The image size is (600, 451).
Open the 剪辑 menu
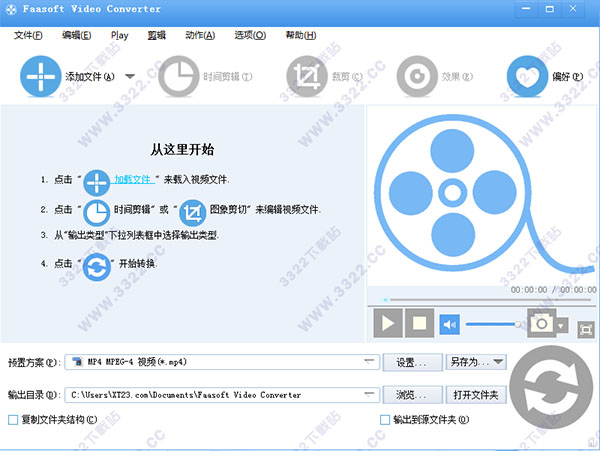tap(157, 36)
